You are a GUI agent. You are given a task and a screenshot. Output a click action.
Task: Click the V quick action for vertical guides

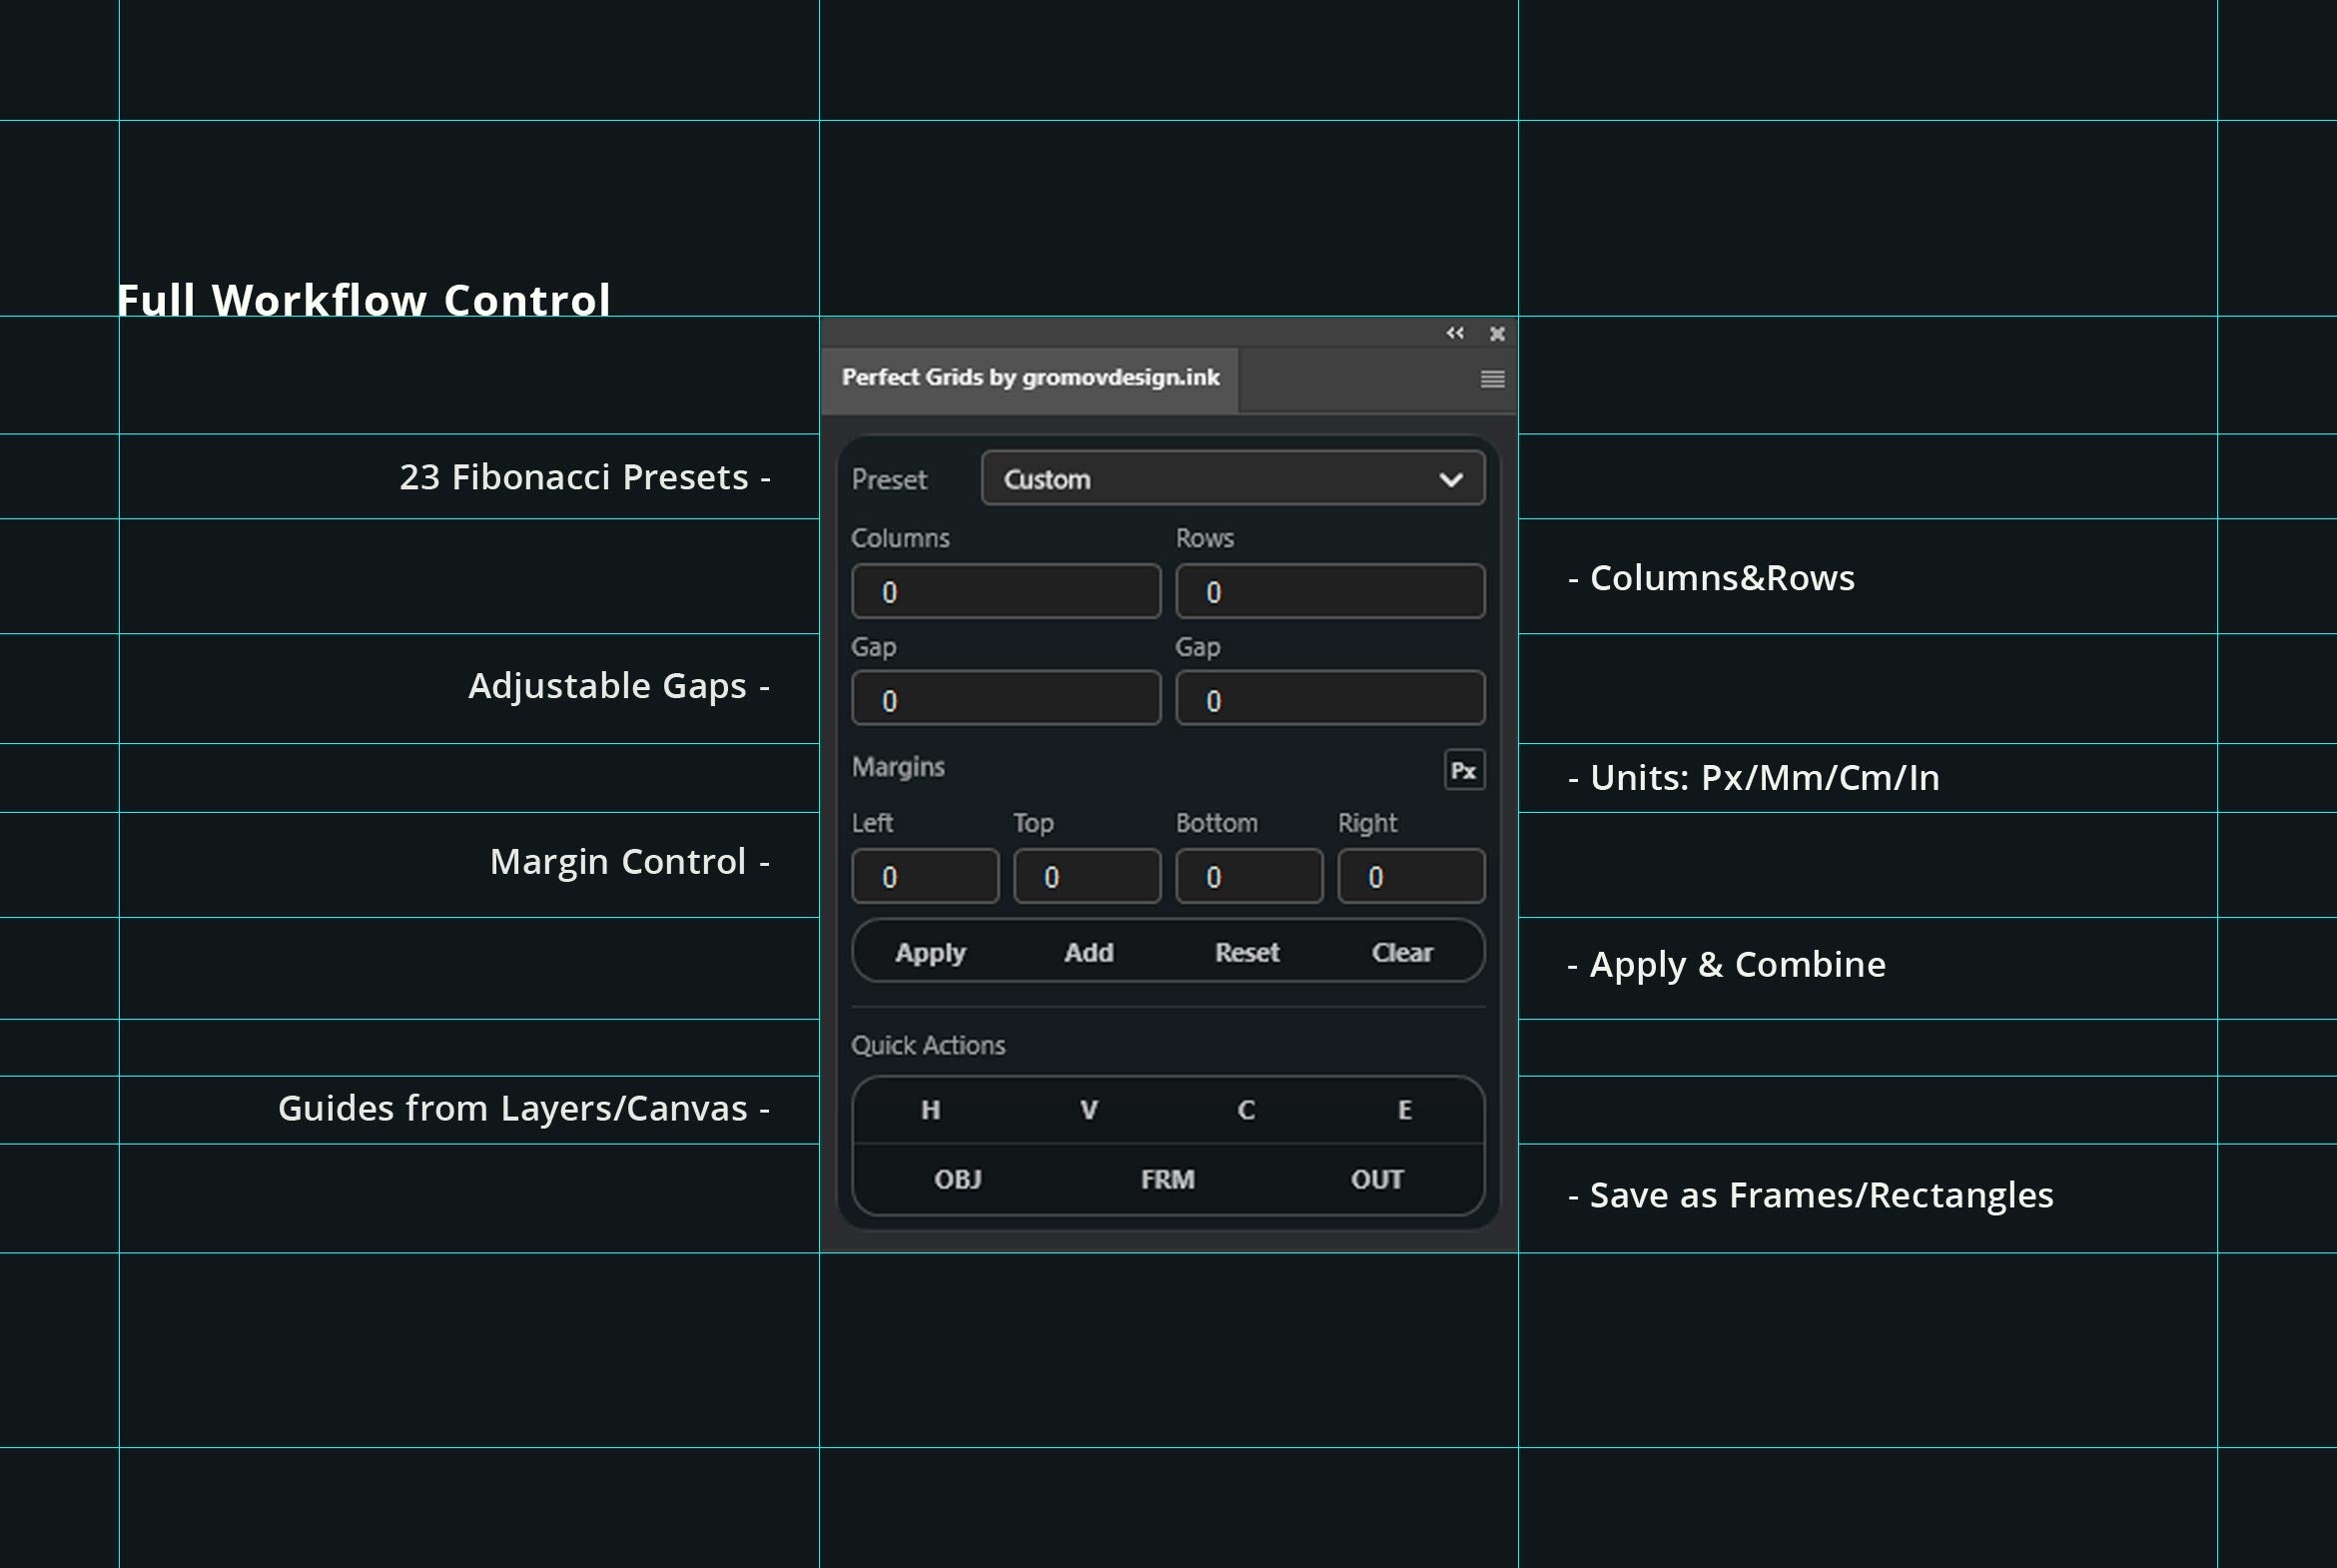pos(1087,1110)
